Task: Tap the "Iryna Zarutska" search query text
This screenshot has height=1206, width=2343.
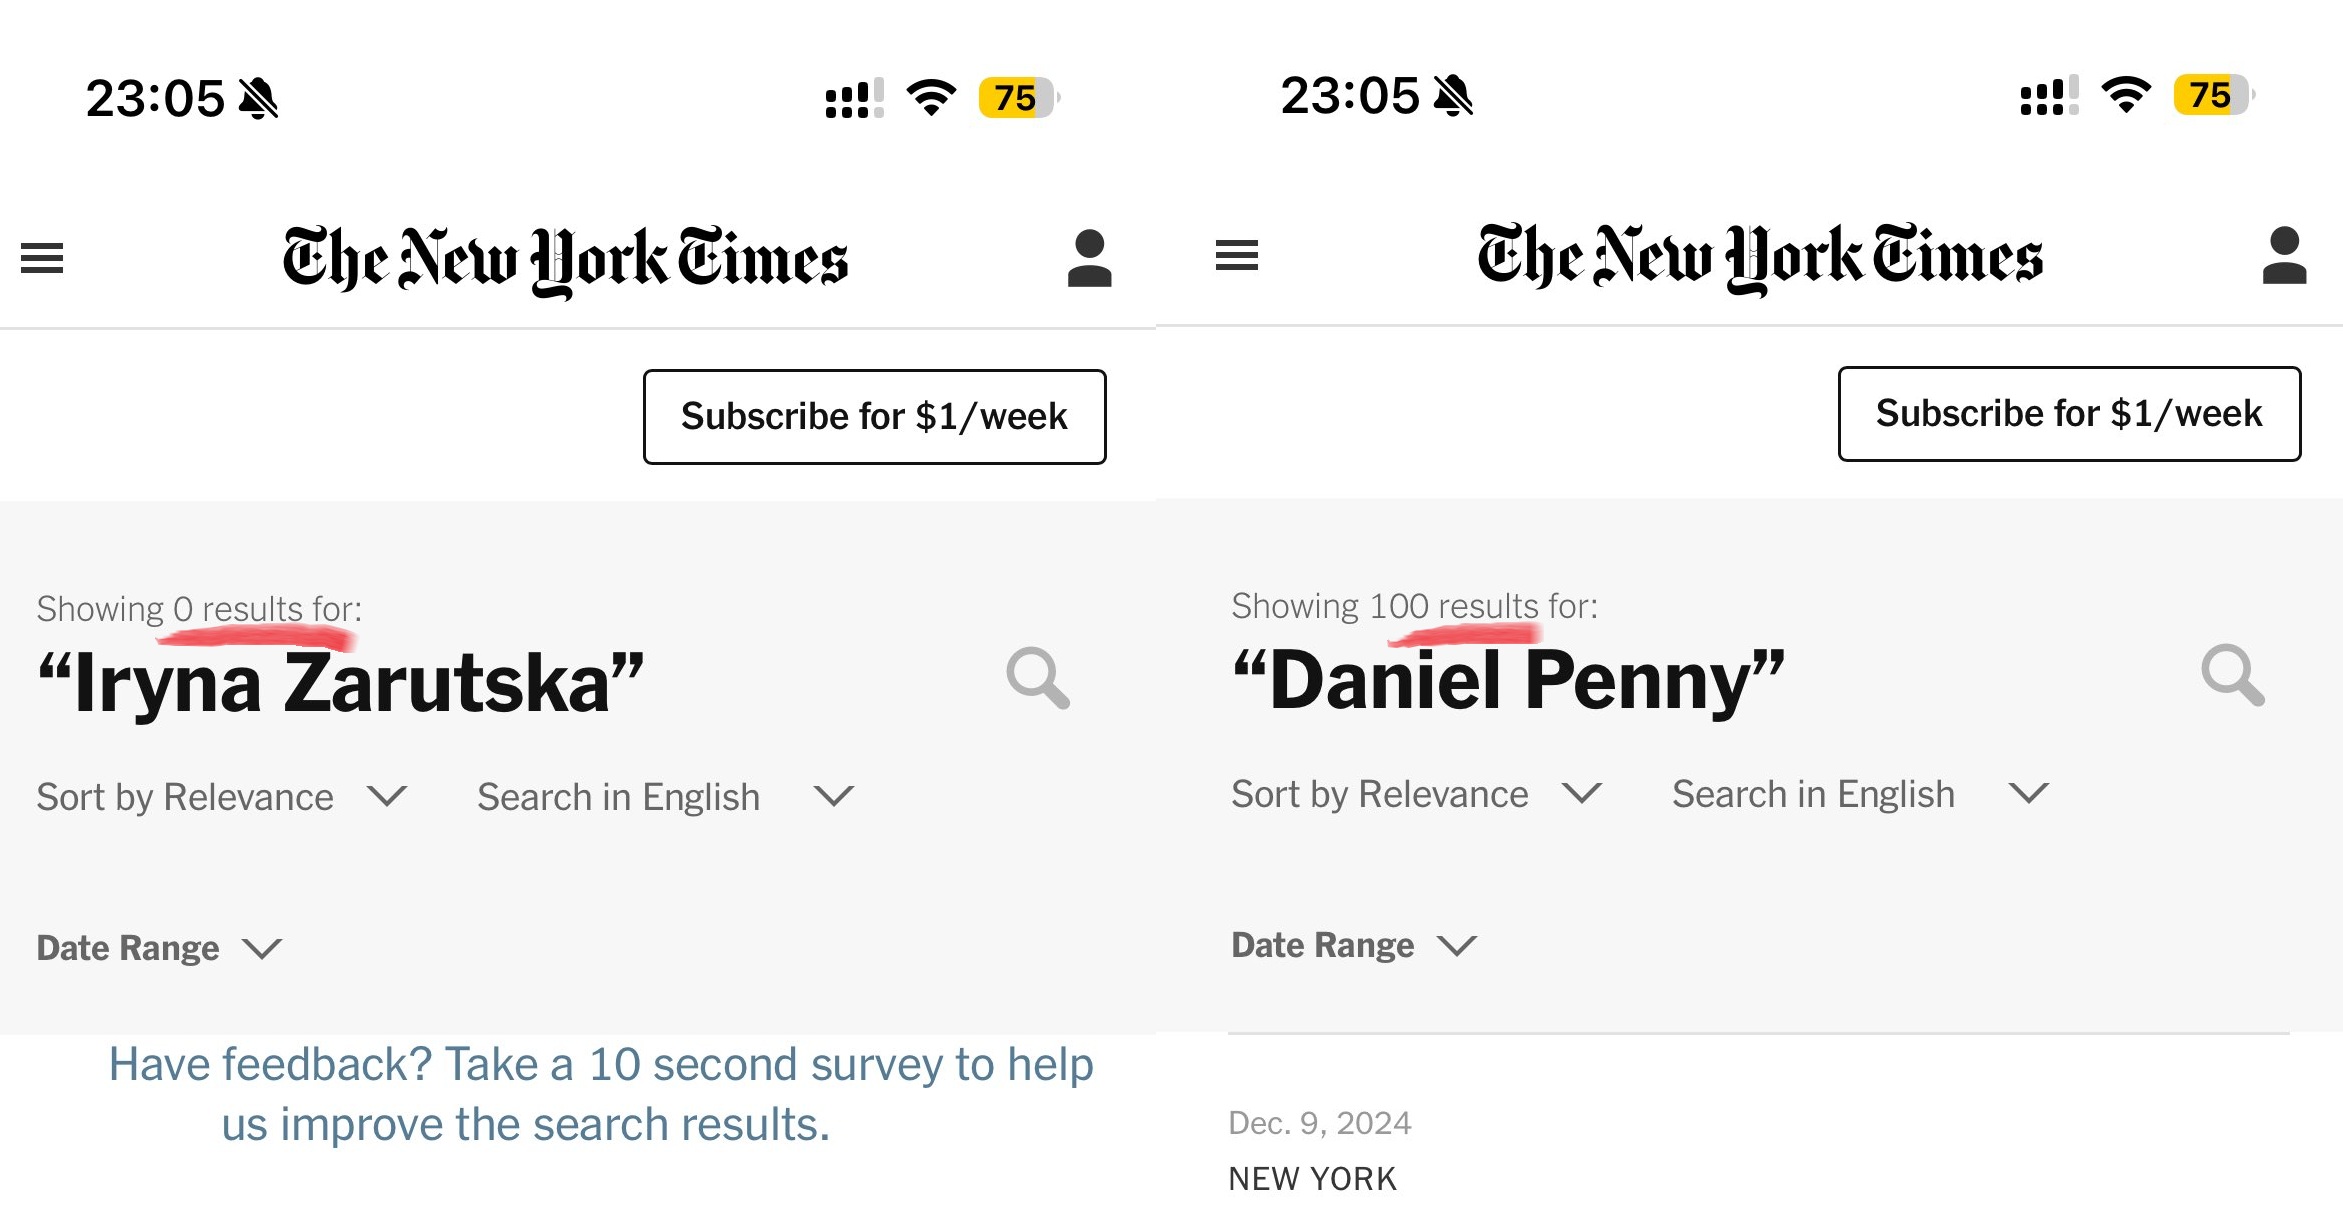Action: click(340, 684)
